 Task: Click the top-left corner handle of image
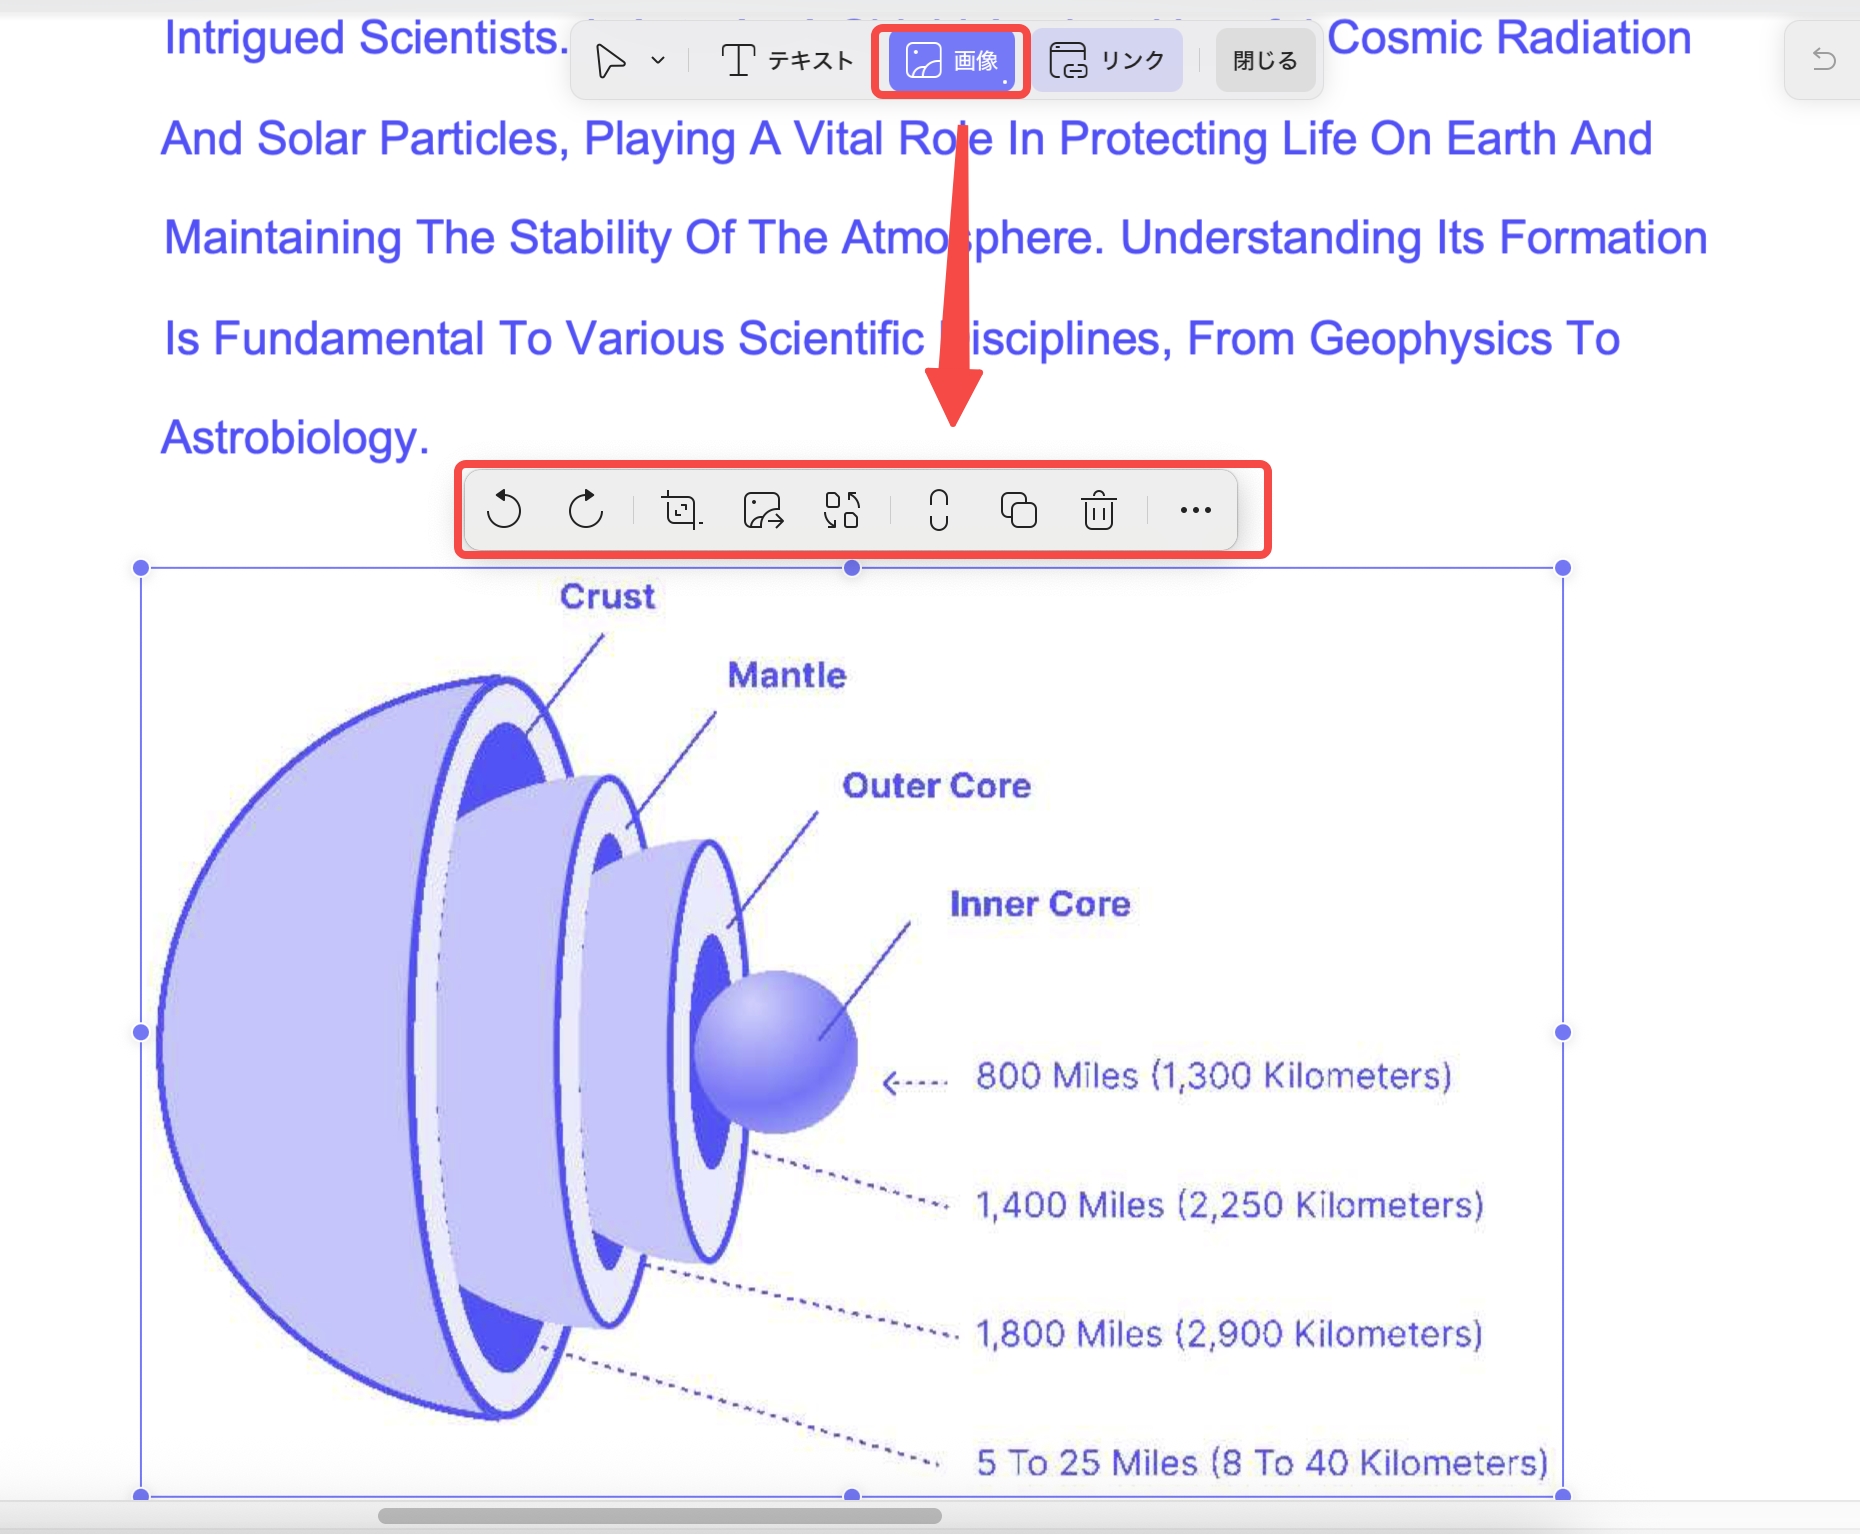click(141, 568)
